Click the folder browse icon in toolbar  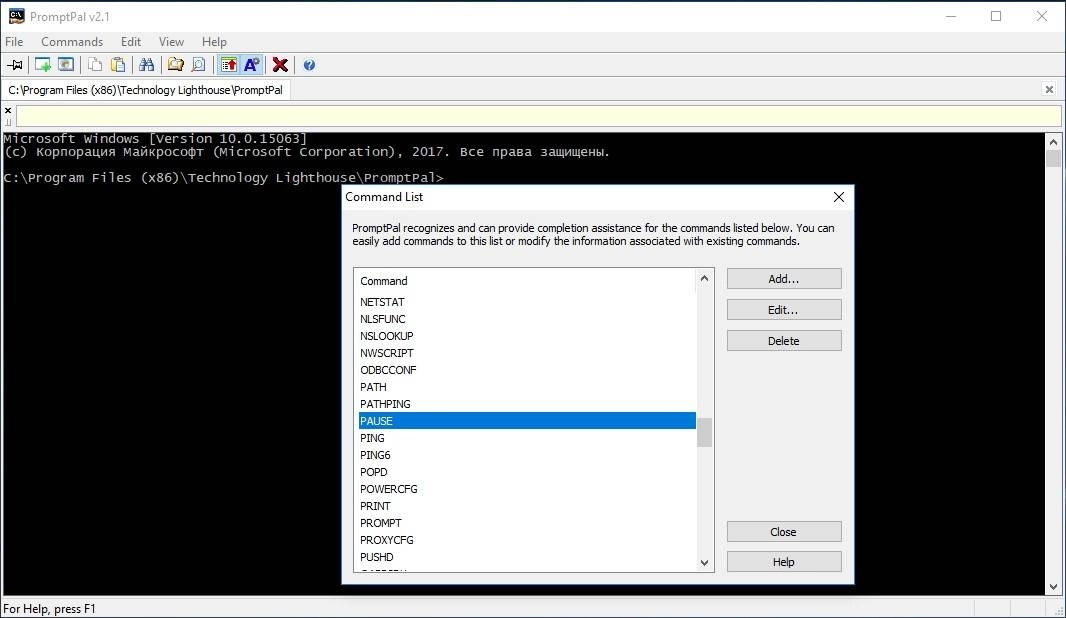[175, 65]
